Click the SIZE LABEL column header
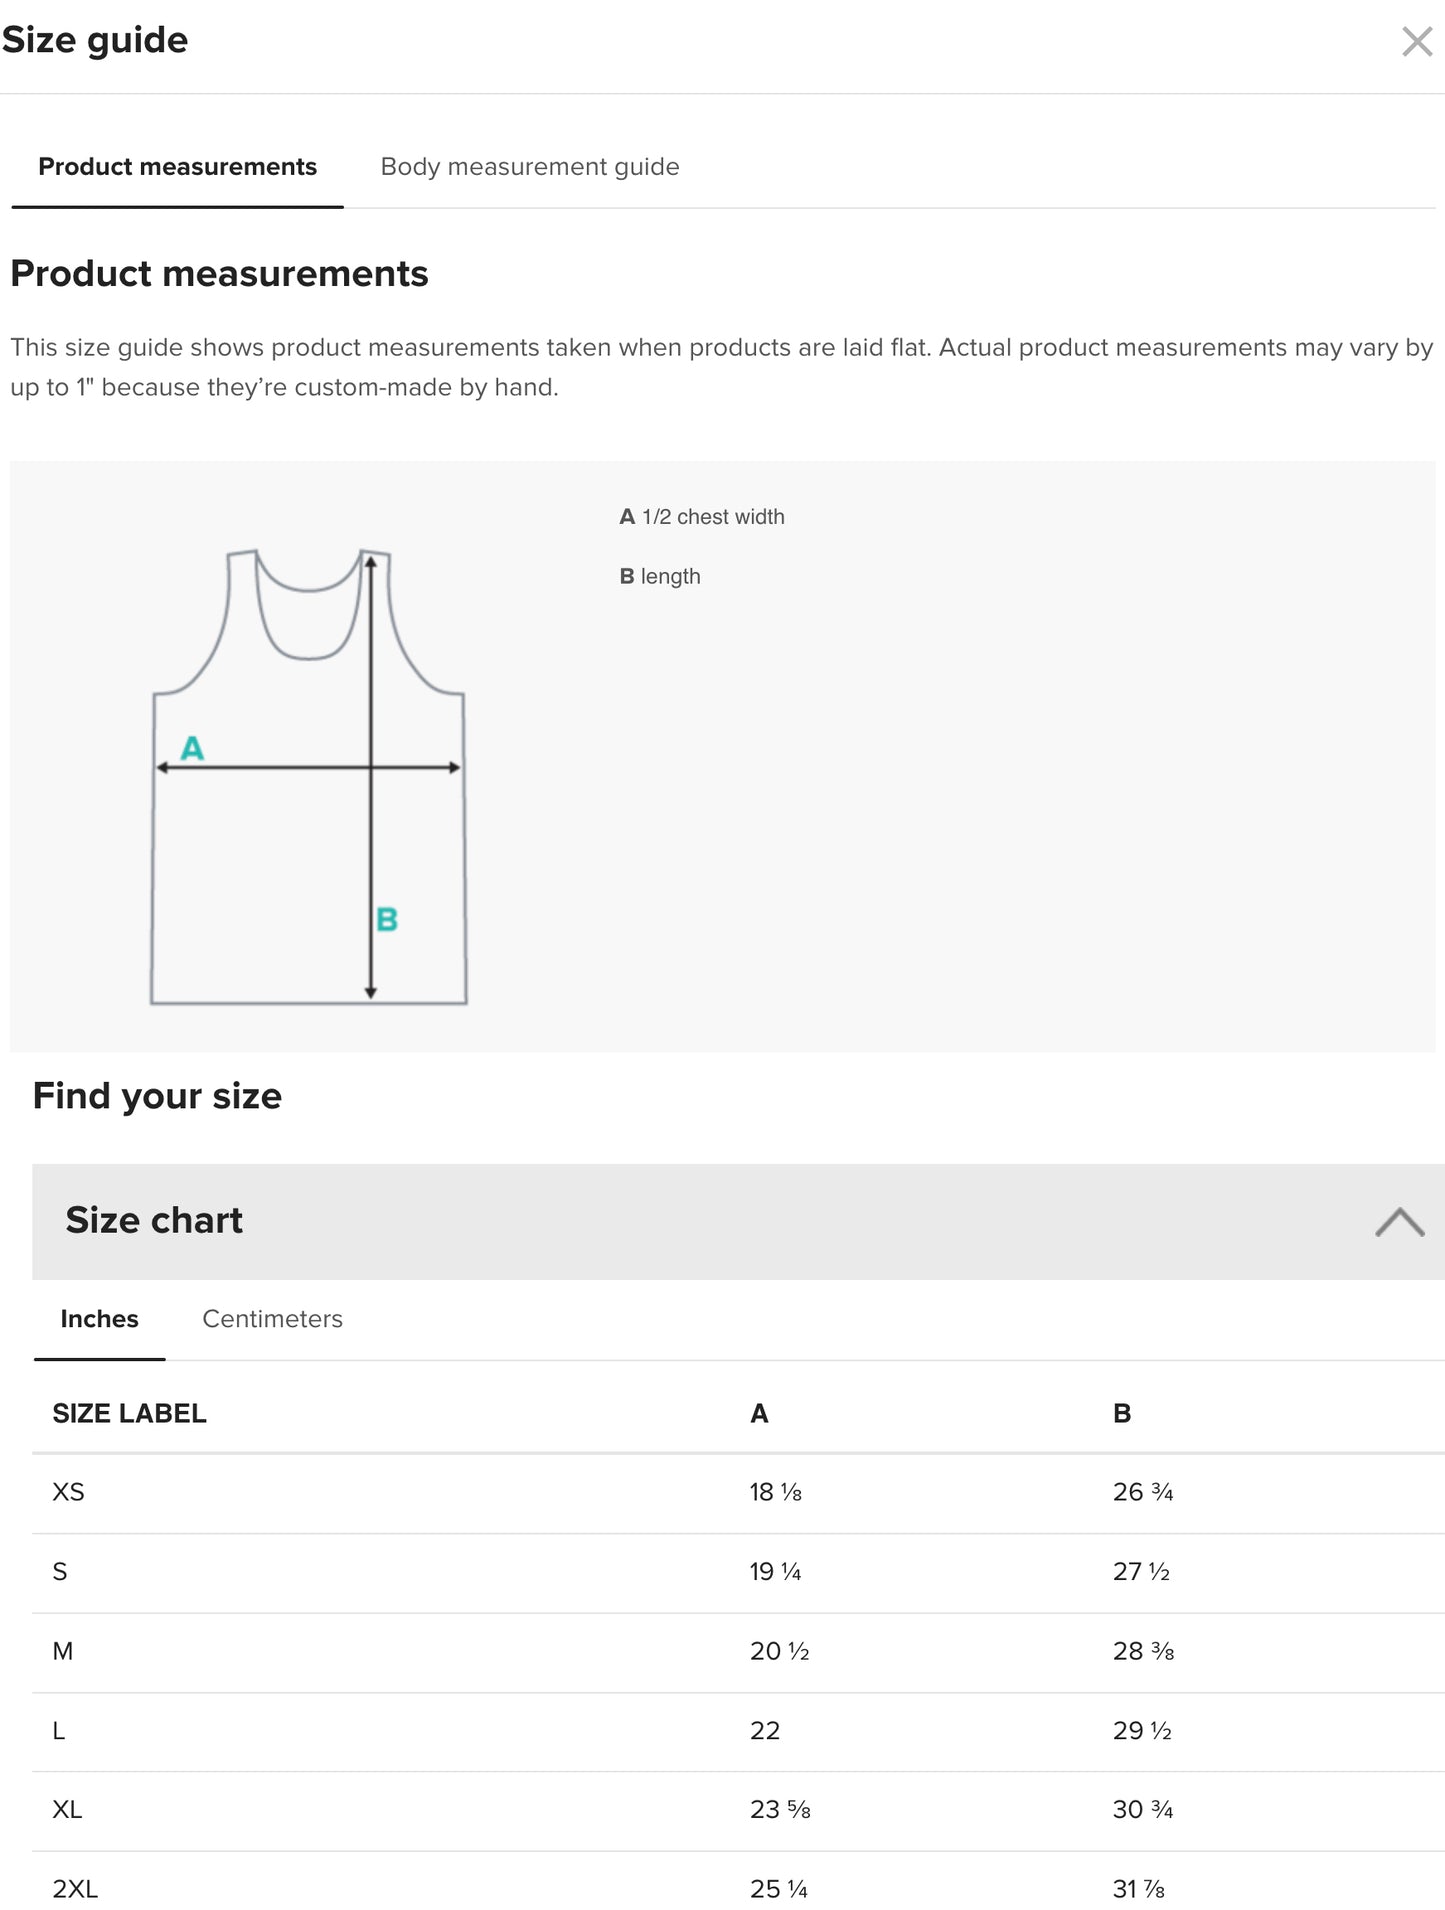 click(127, 1413)
